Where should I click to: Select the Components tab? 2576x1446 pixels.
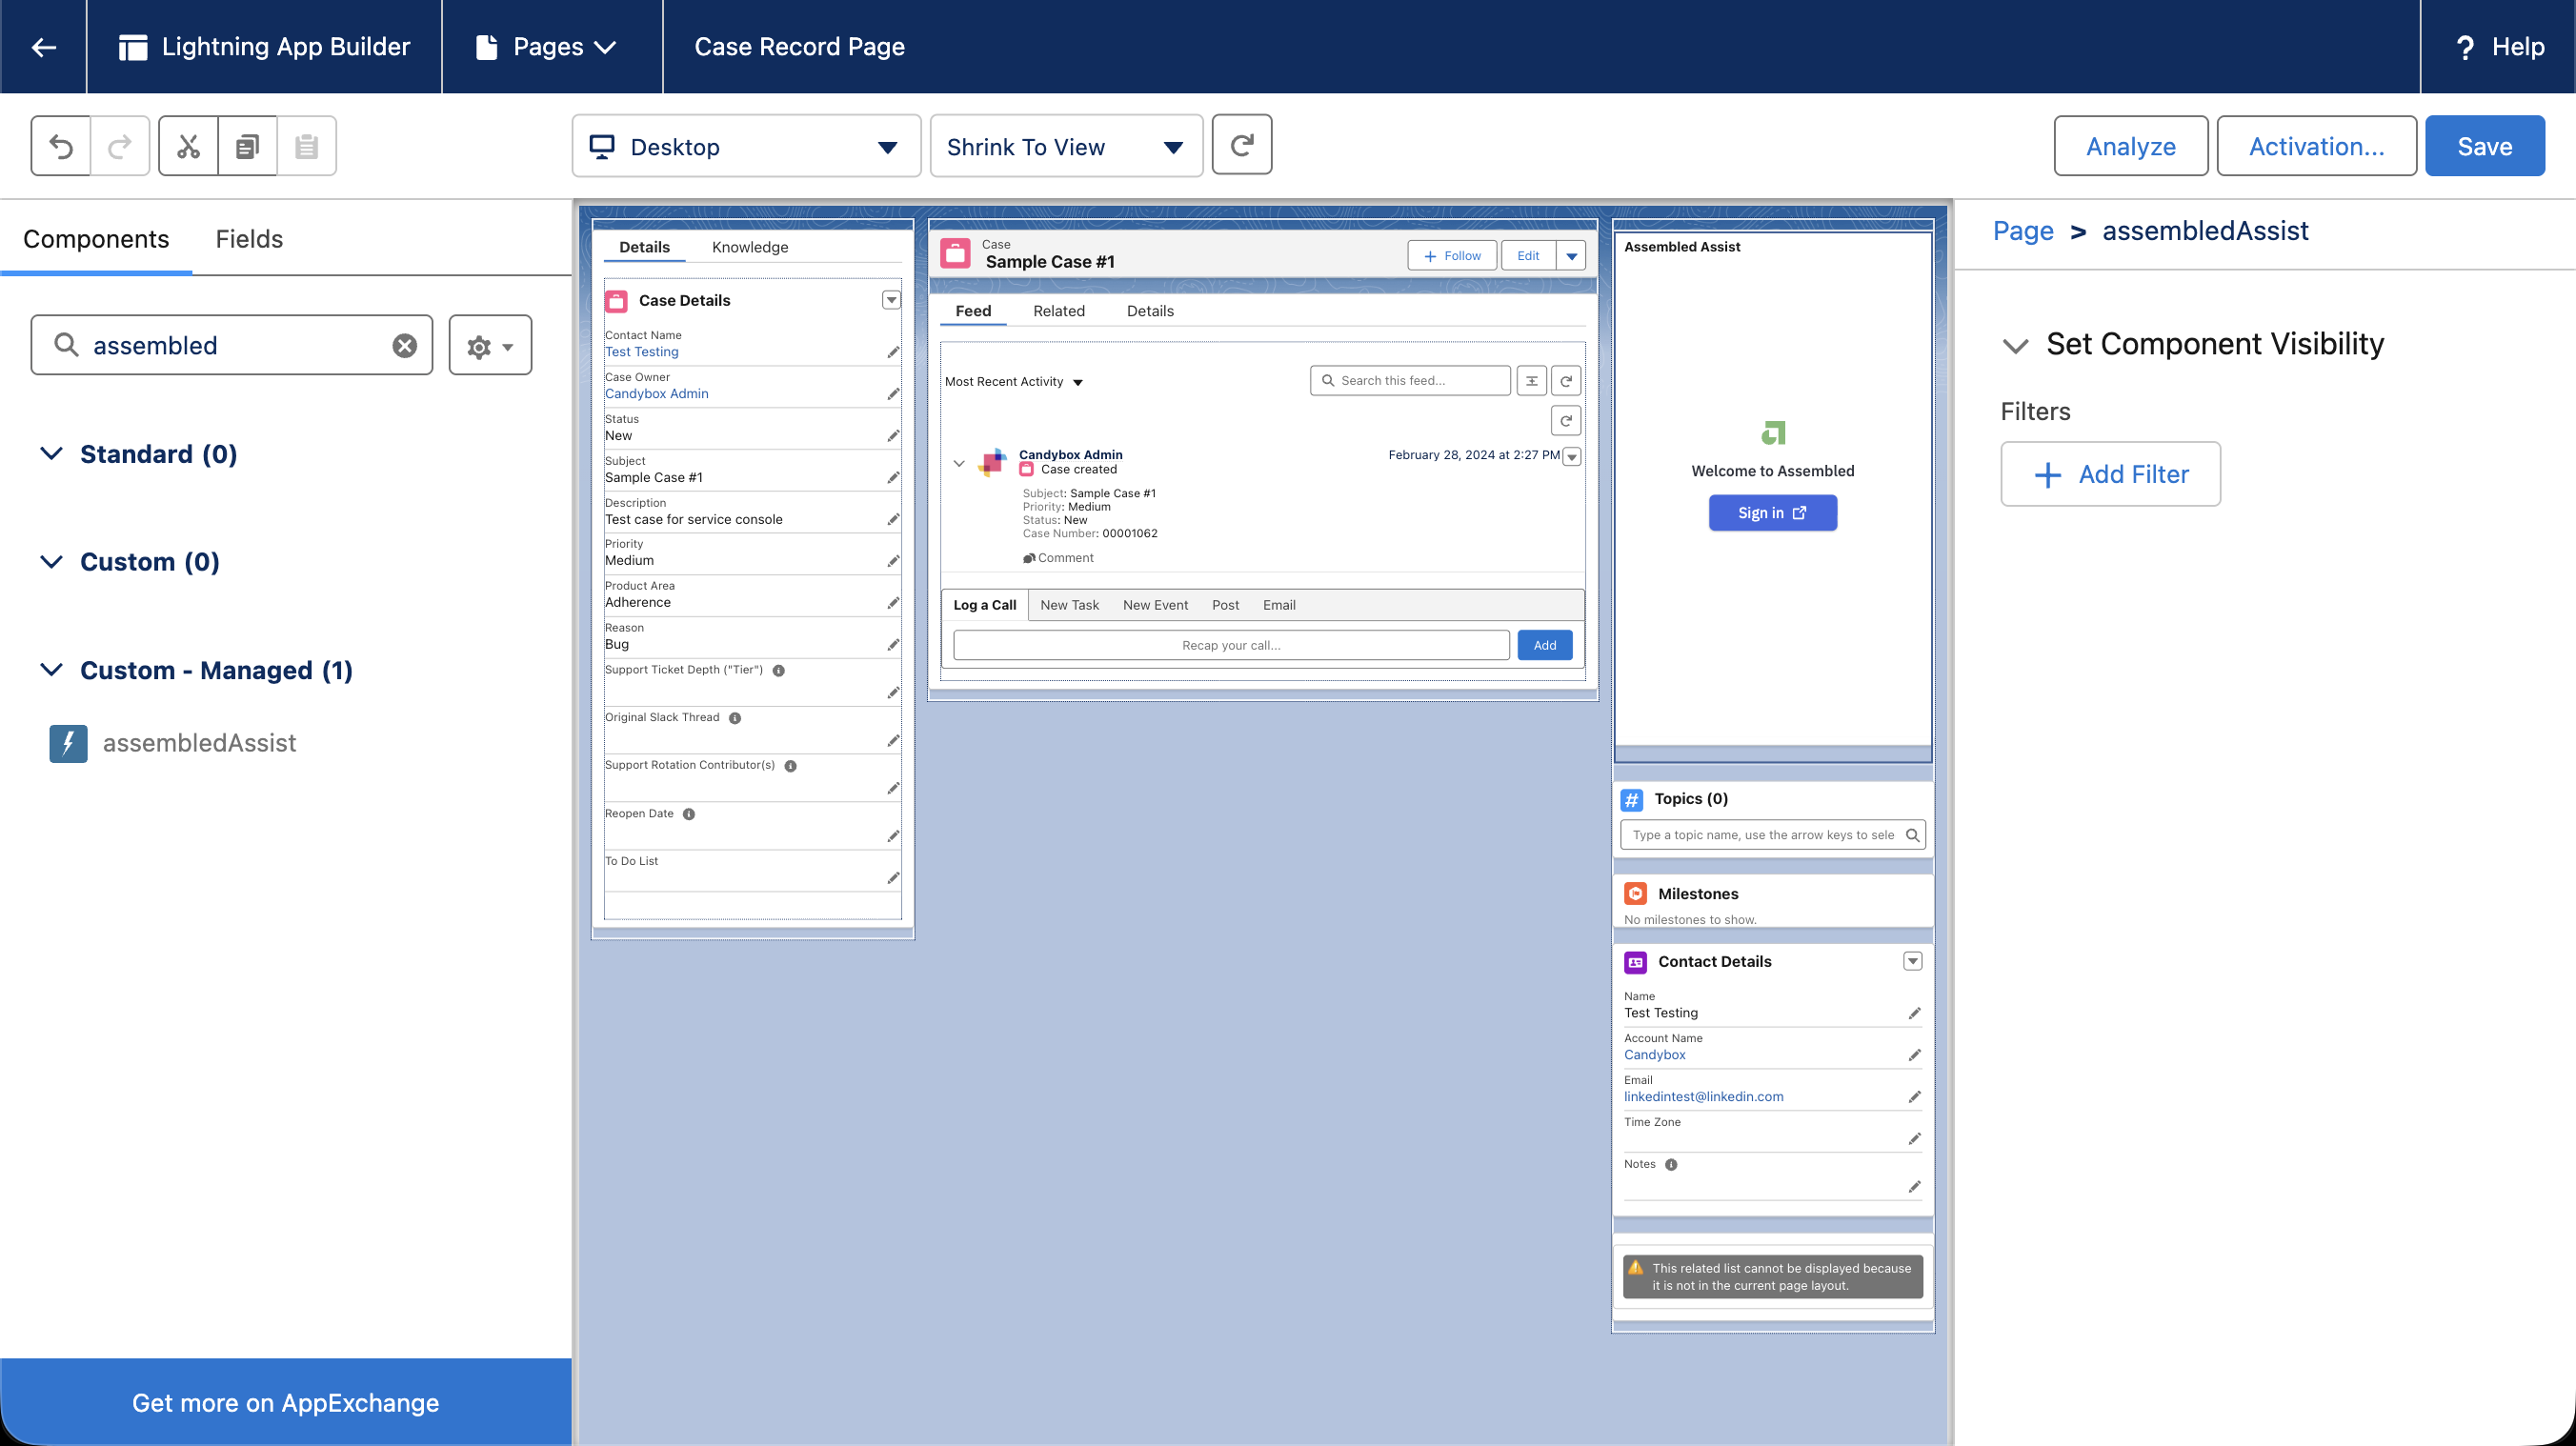pos(96,239)
